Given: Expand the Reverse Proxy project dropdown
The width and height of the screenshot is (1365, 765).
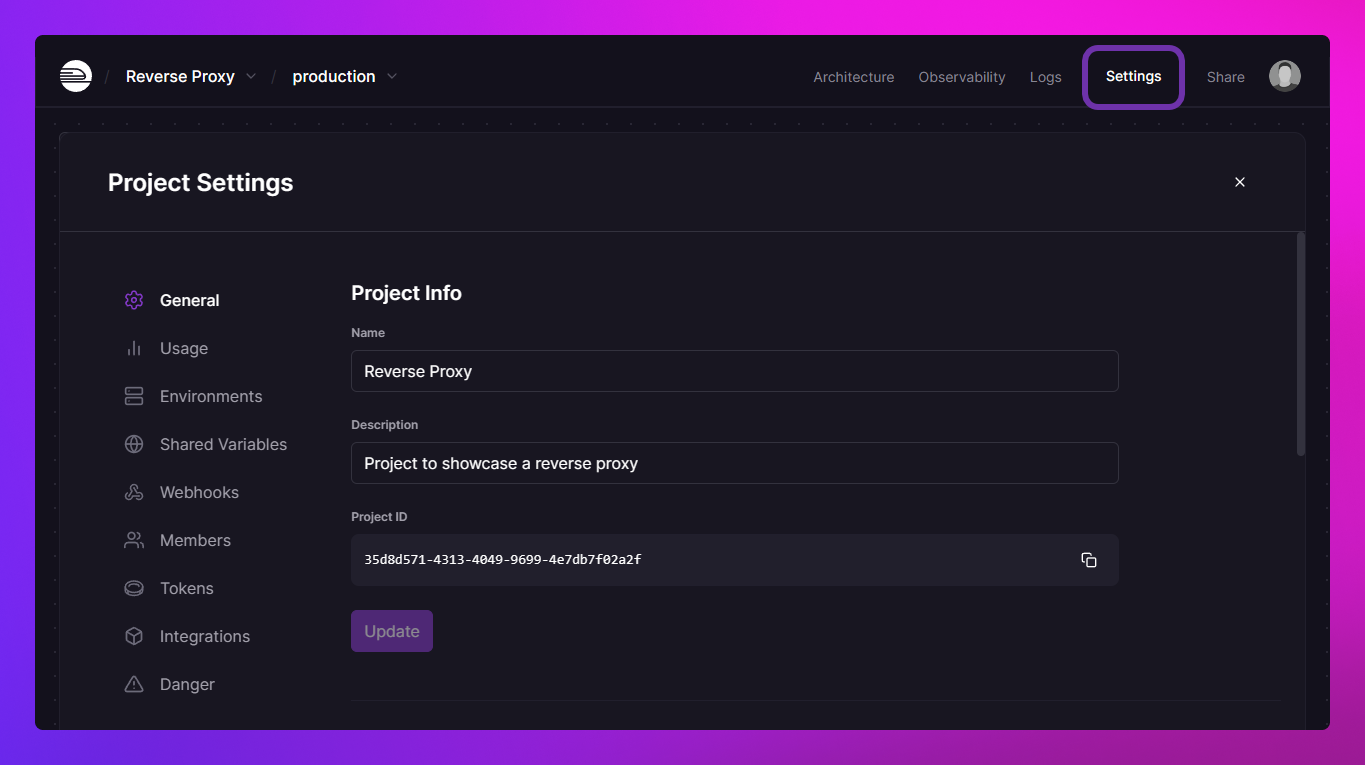Looking at the screenshot, I should point(251,76).
